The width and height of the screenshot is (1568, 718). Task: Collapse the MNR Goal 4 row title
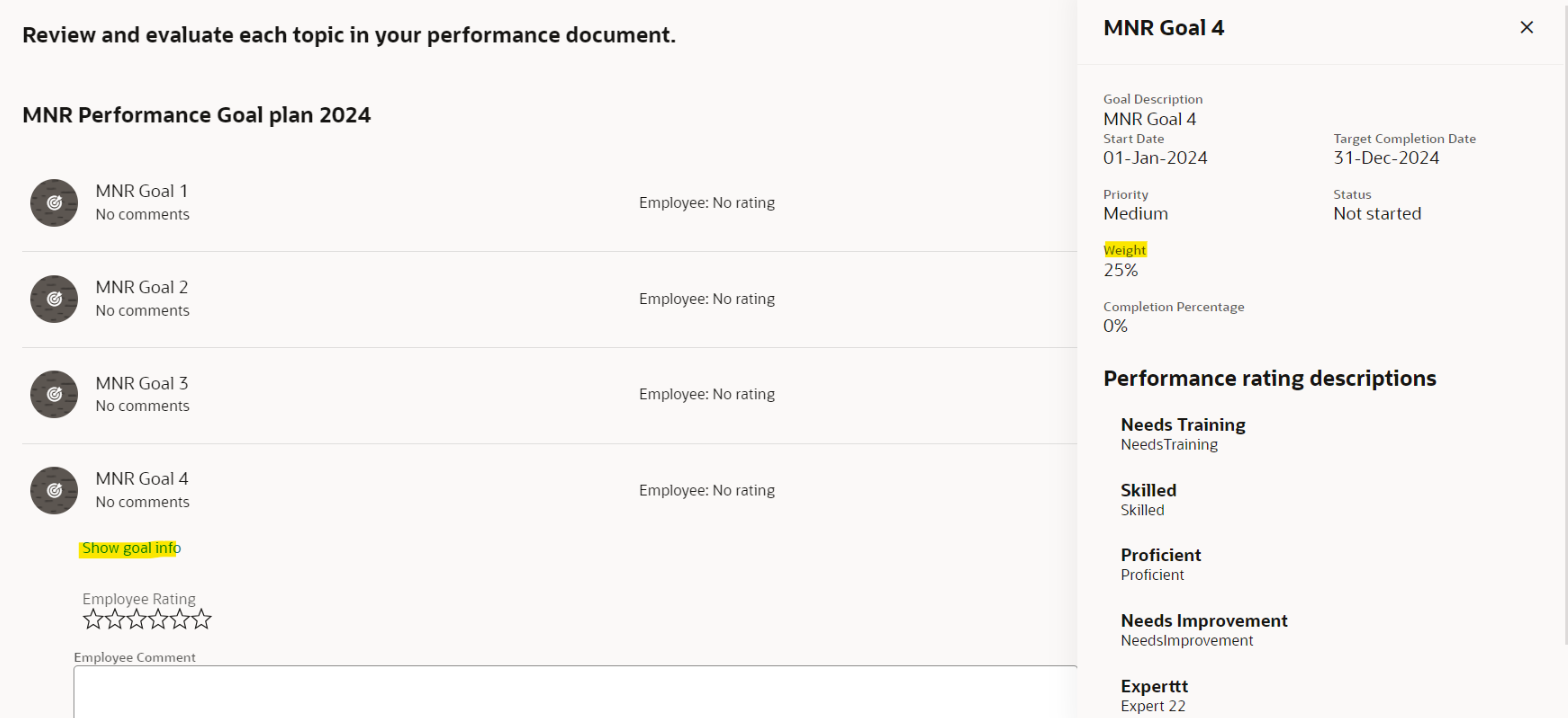coord(142,478)
